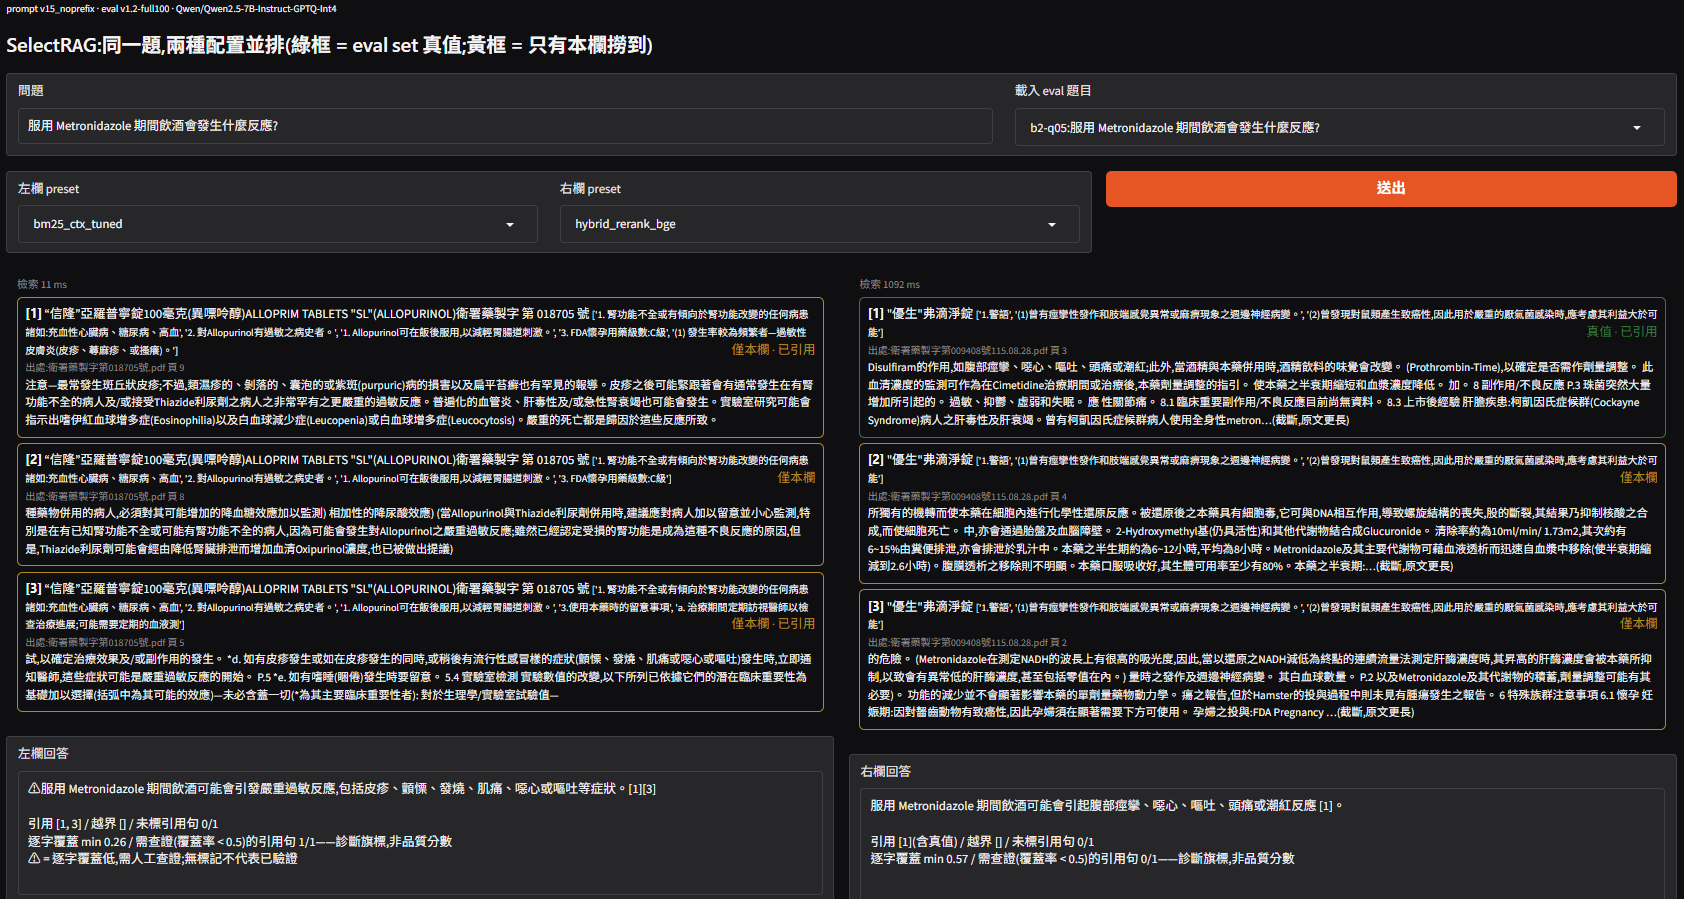This screenshot has height=899, width=1684.
Task: Click the 'prompt v15_noprefix · eval v1.2-full100' header line
Action: (x=171, y=9)
